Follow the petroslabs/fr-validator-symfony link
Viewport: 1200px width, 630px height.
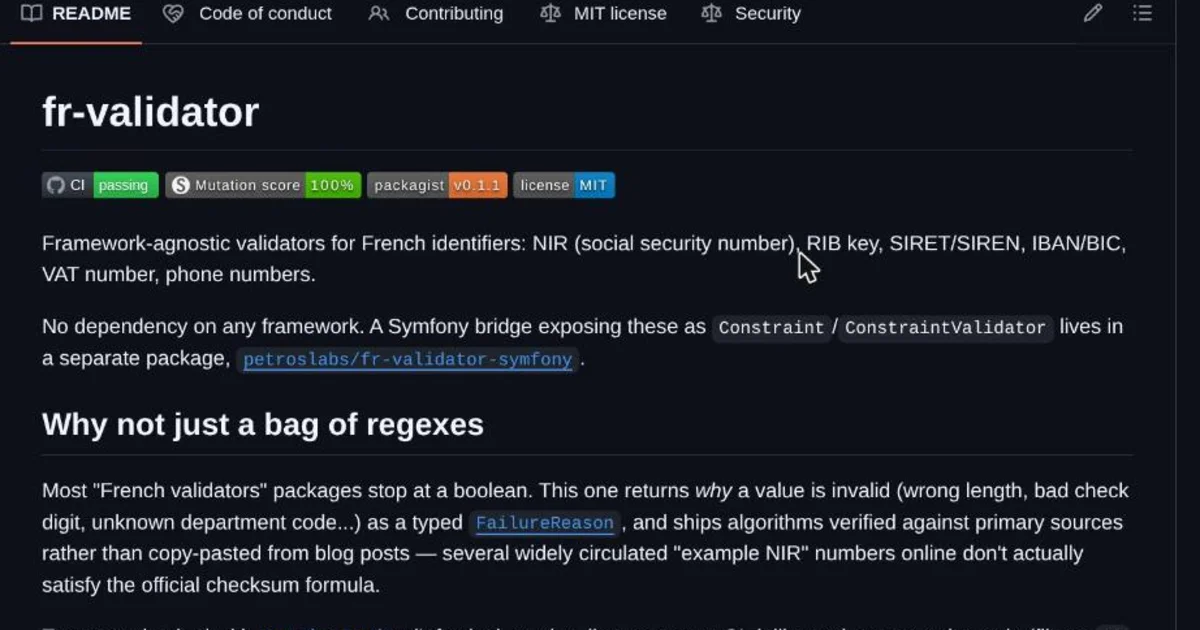point(408,360)
